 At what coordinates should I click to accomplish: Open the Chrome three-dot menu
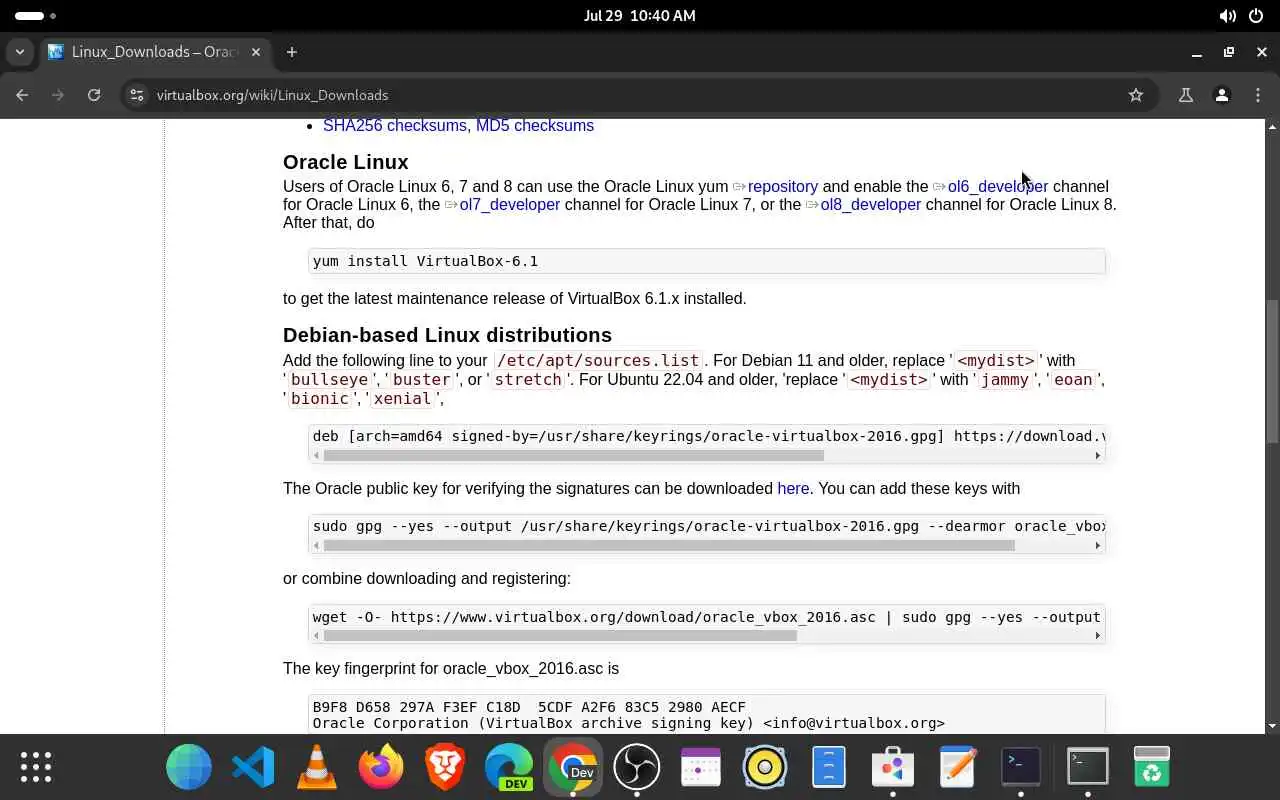(1258, 95)
